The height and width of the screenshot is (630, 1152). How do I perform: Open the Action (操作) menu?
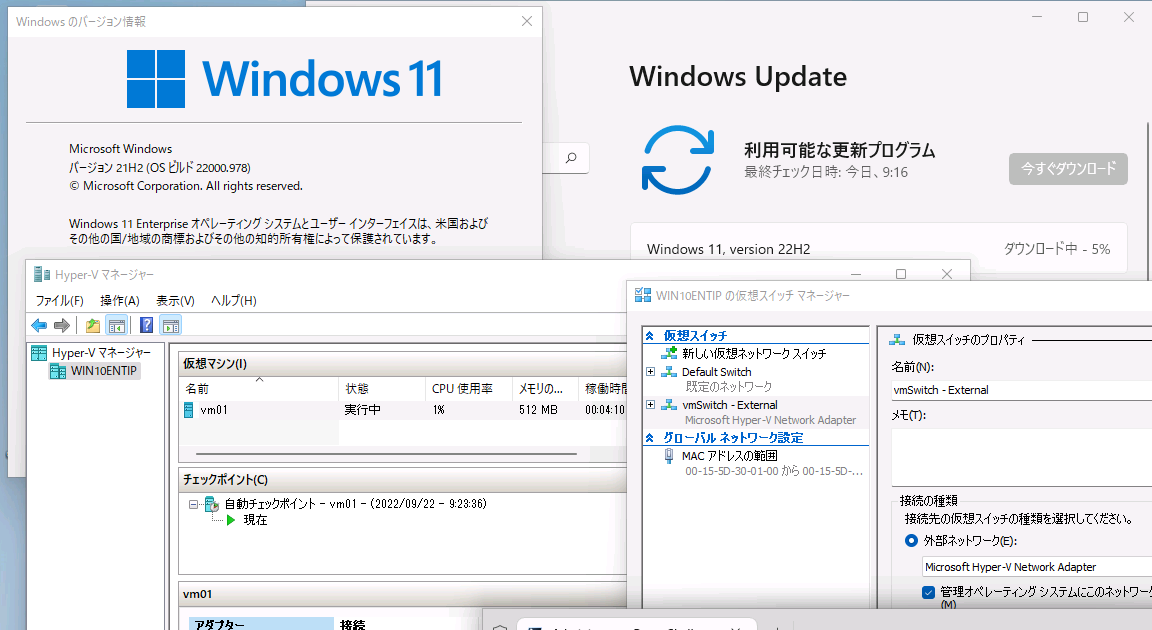coord(120,300)
